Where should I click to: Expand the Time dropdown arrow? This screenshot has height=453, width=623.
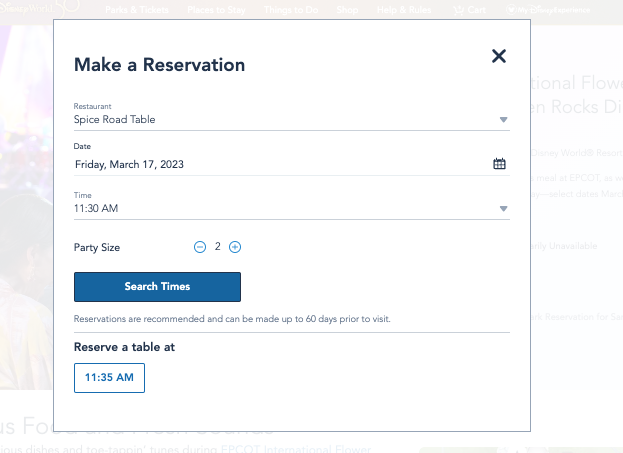504,209
